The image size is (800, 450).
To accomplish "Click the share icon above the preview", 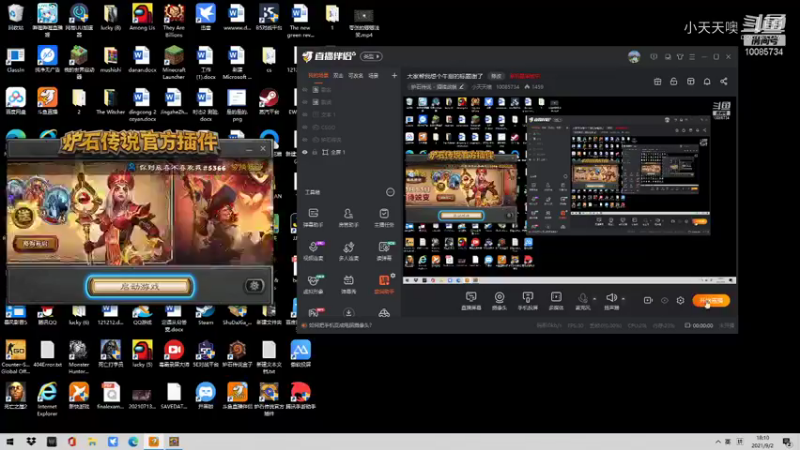I will [723, 82].
